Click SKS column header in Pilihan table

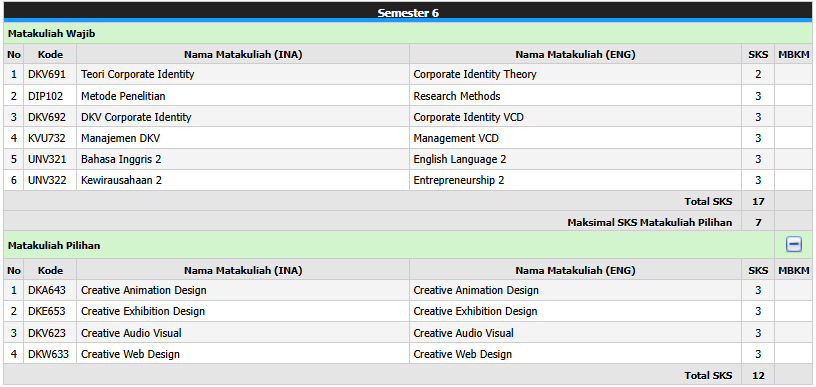coord(758,270)
